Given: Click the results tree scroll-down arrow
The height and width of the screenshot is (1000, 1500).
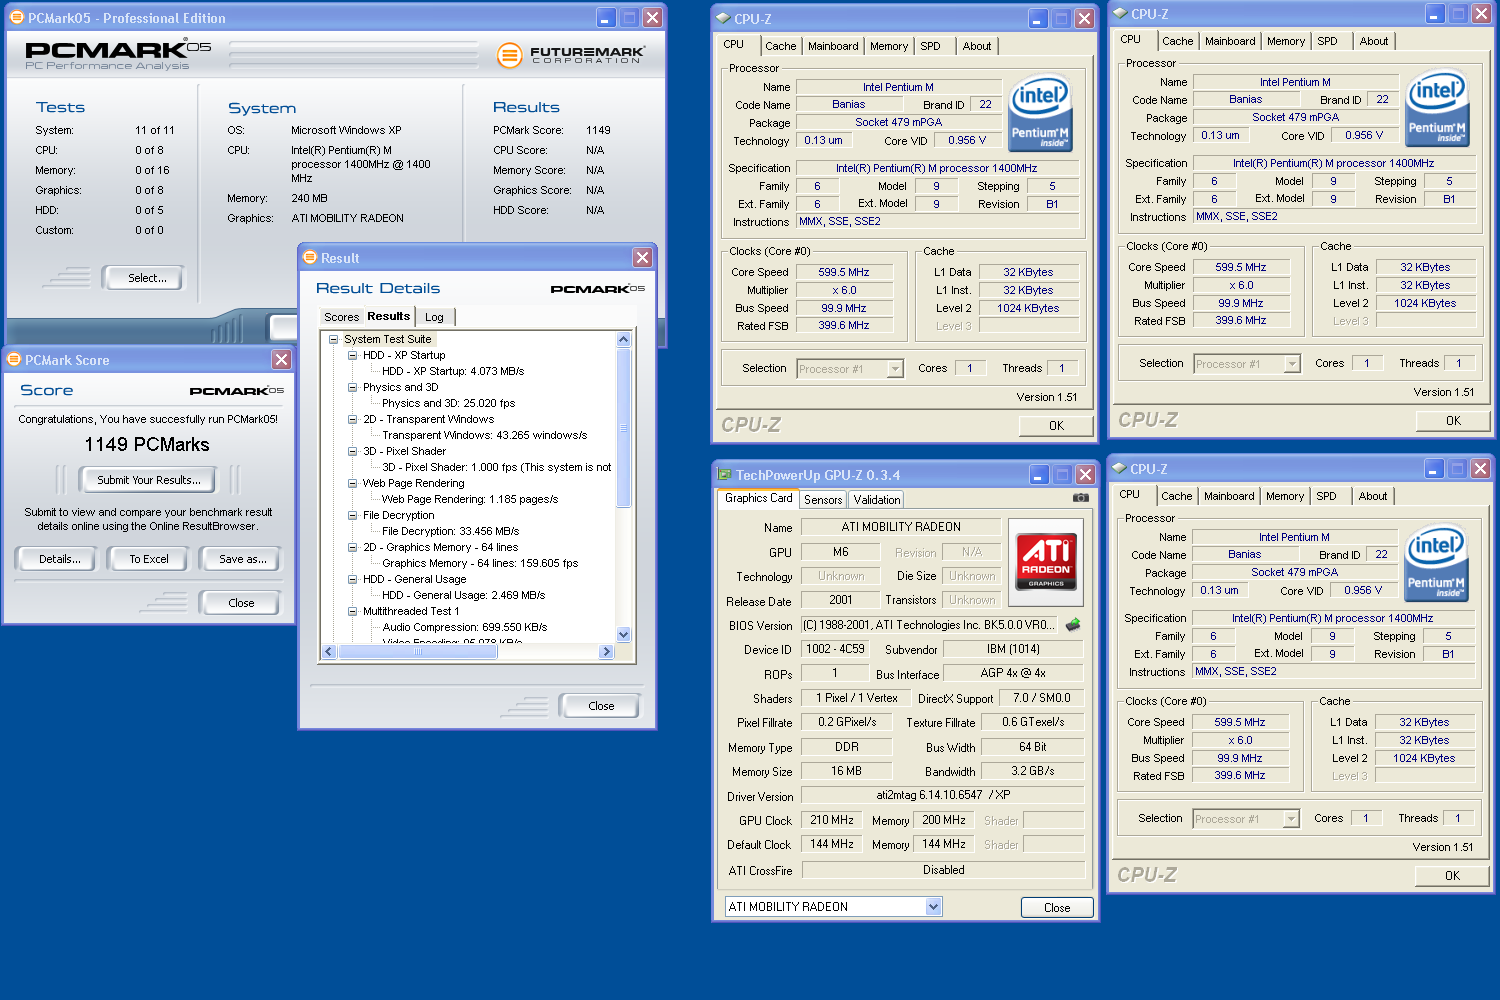Looking at the screenshot, I should tap(624, 634).
